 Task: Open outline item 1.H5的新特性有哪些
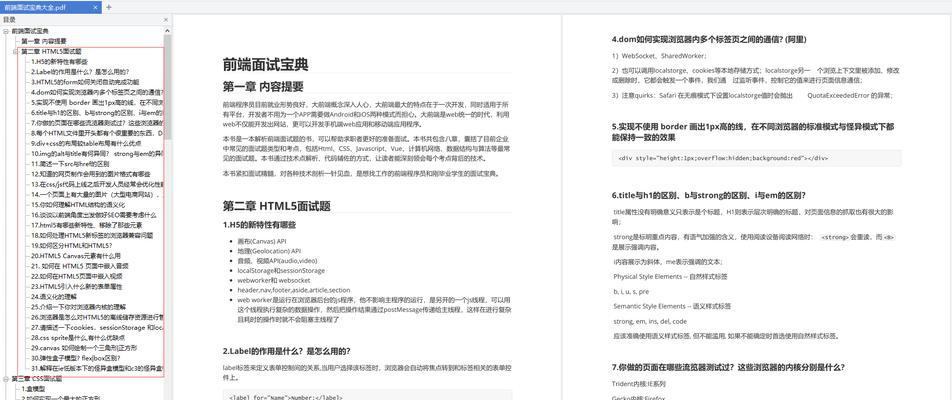point(60,62)
